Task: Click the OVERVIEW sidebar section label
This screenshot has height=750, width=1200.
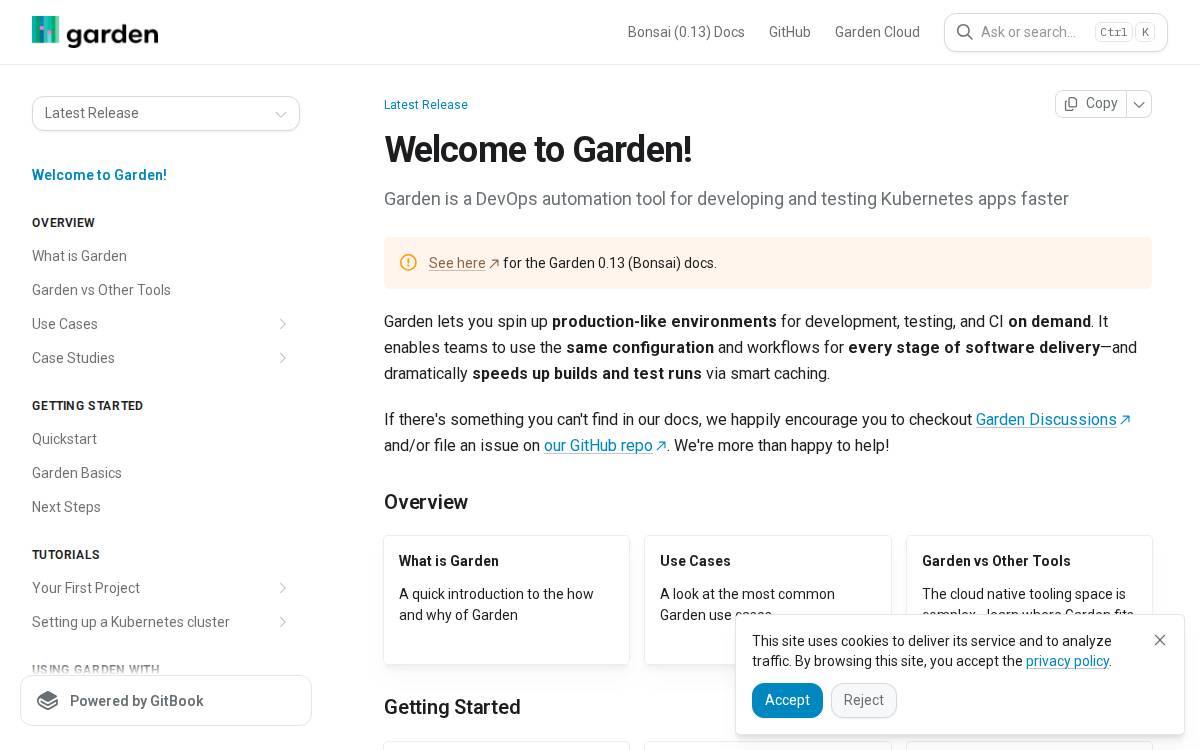Action: [63, 223]
